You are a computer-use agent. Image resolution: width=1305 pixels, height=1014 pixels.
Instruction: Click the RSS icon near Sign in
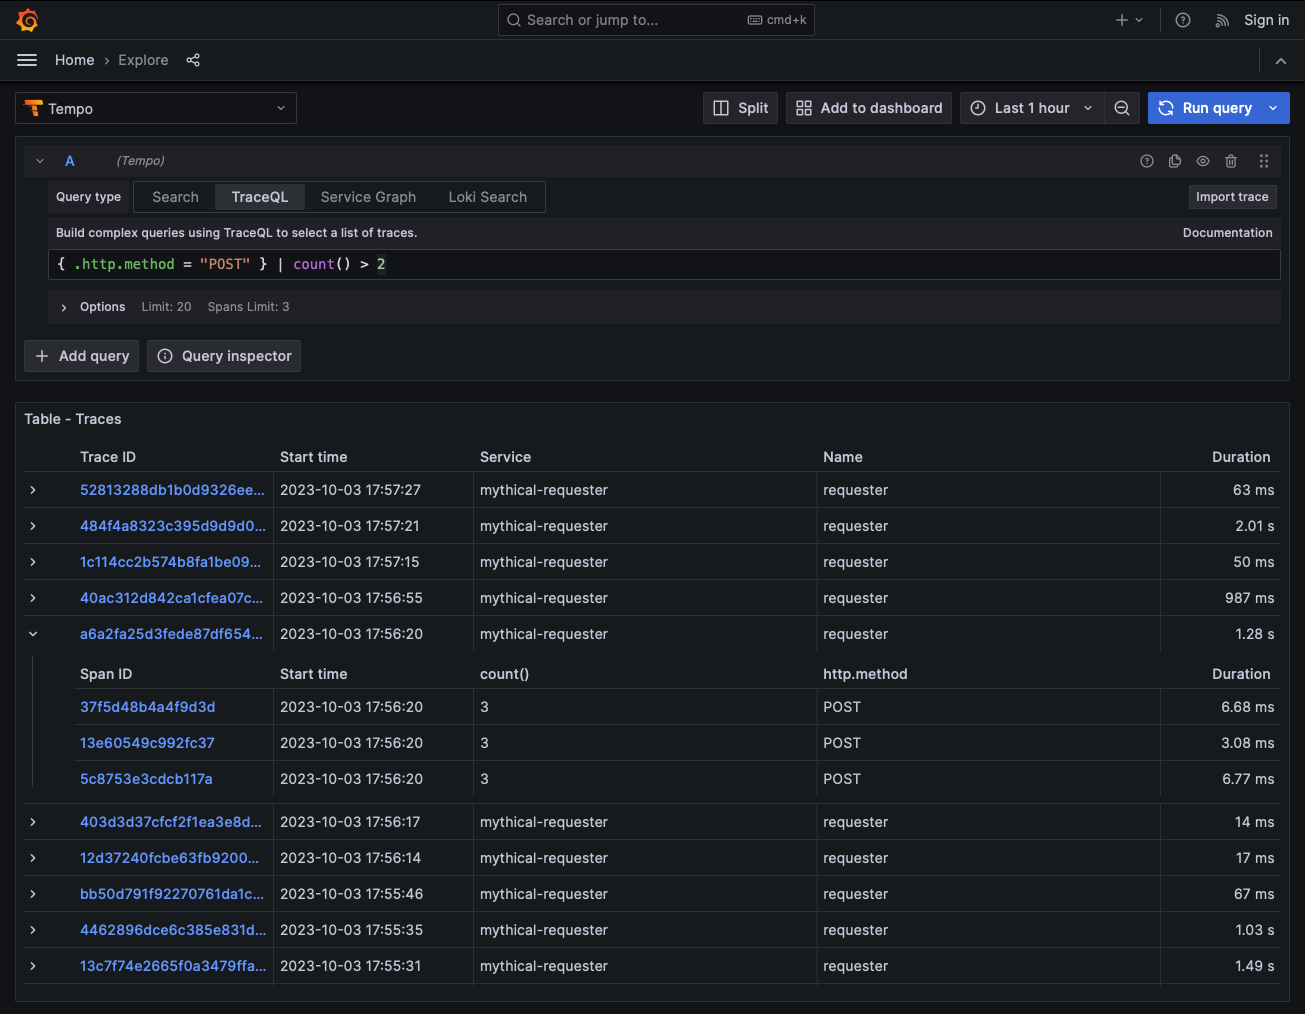tap(1221, 19)
